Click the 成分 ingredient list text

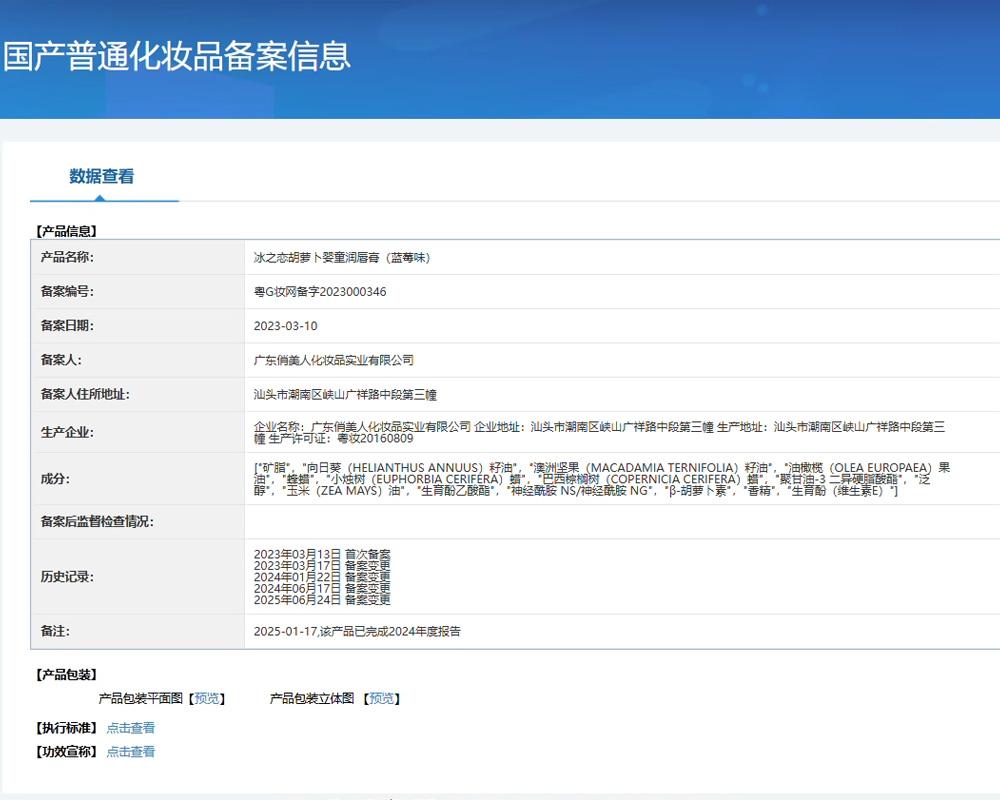point(600,480)
